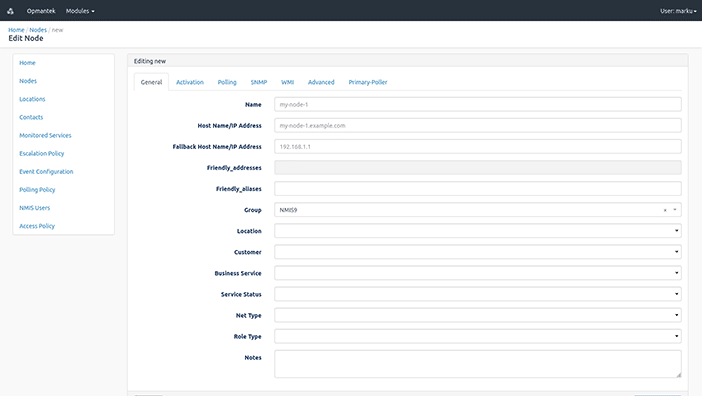The image size is (702, 396).
Task: Go to Home breadcrumb link
Action: (16, 30)
